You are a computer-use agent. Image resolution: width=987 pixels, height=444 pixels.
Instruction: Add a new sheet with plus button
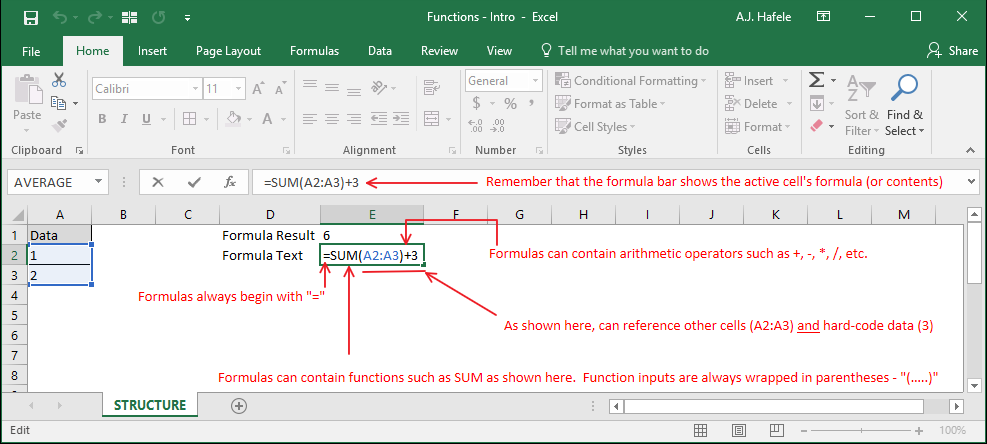pos(239,406)
